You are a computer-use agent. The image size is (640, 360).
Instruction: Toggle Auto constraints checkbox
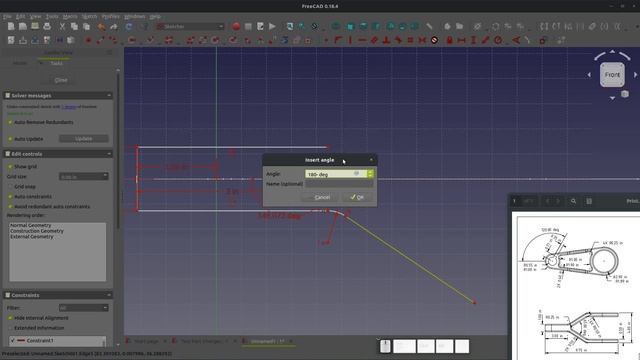click(x=10, y=196)
